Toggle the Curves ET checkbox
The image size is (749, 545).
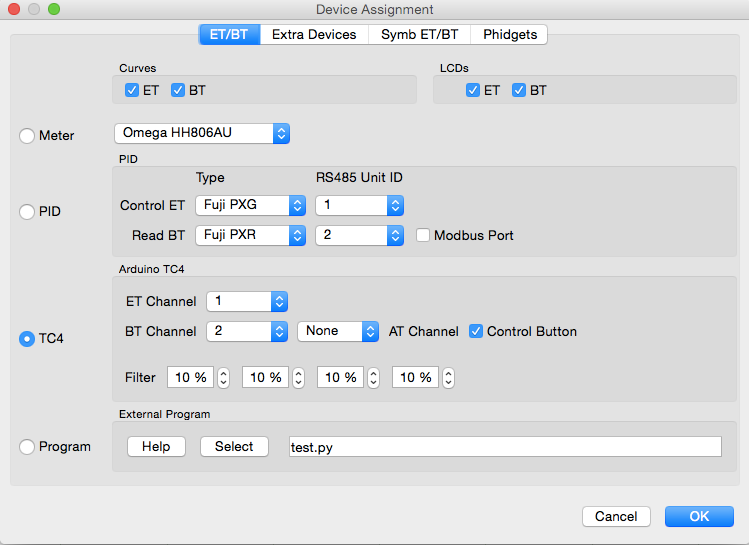(x=131, y=90)
